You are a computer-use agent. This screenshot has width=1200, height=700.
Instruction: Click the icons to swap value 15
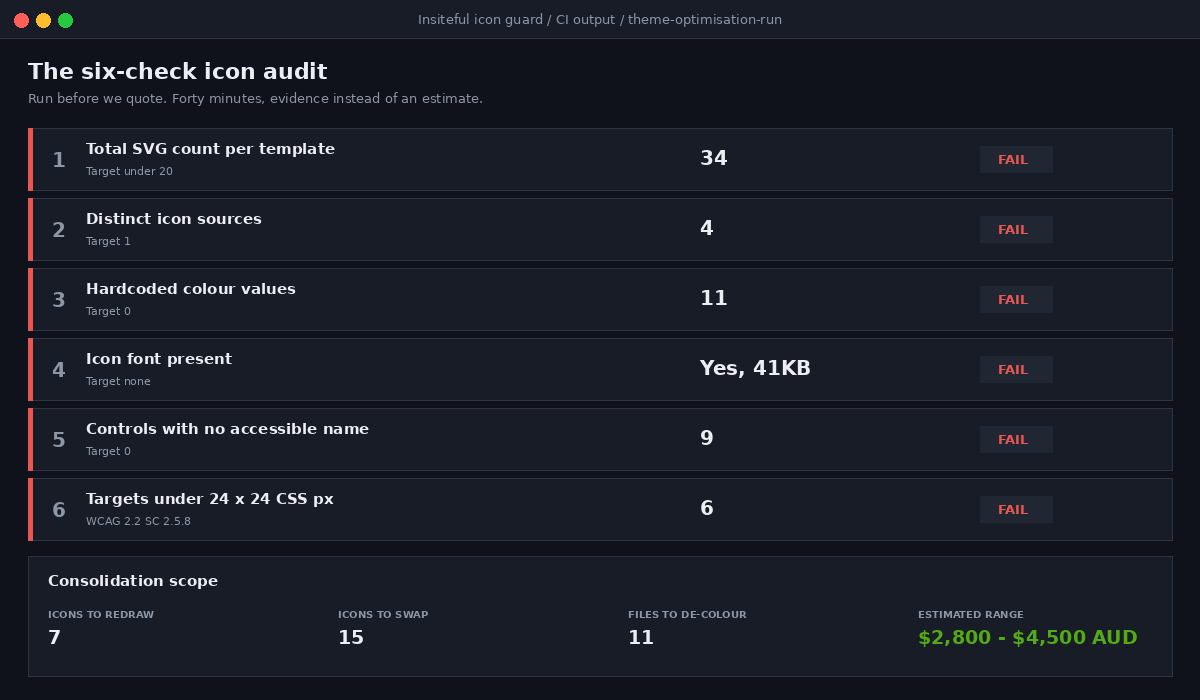click(351, 638)
